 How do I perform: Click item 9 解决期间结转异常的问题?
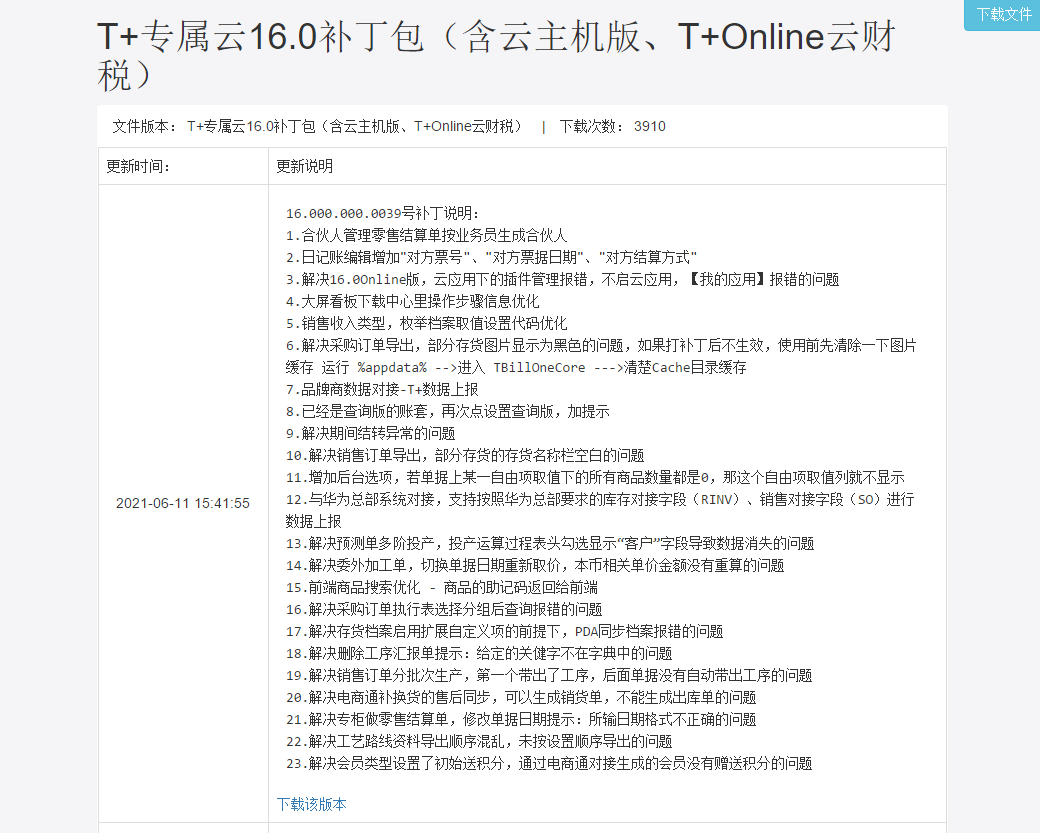click(x=371, y=432)
